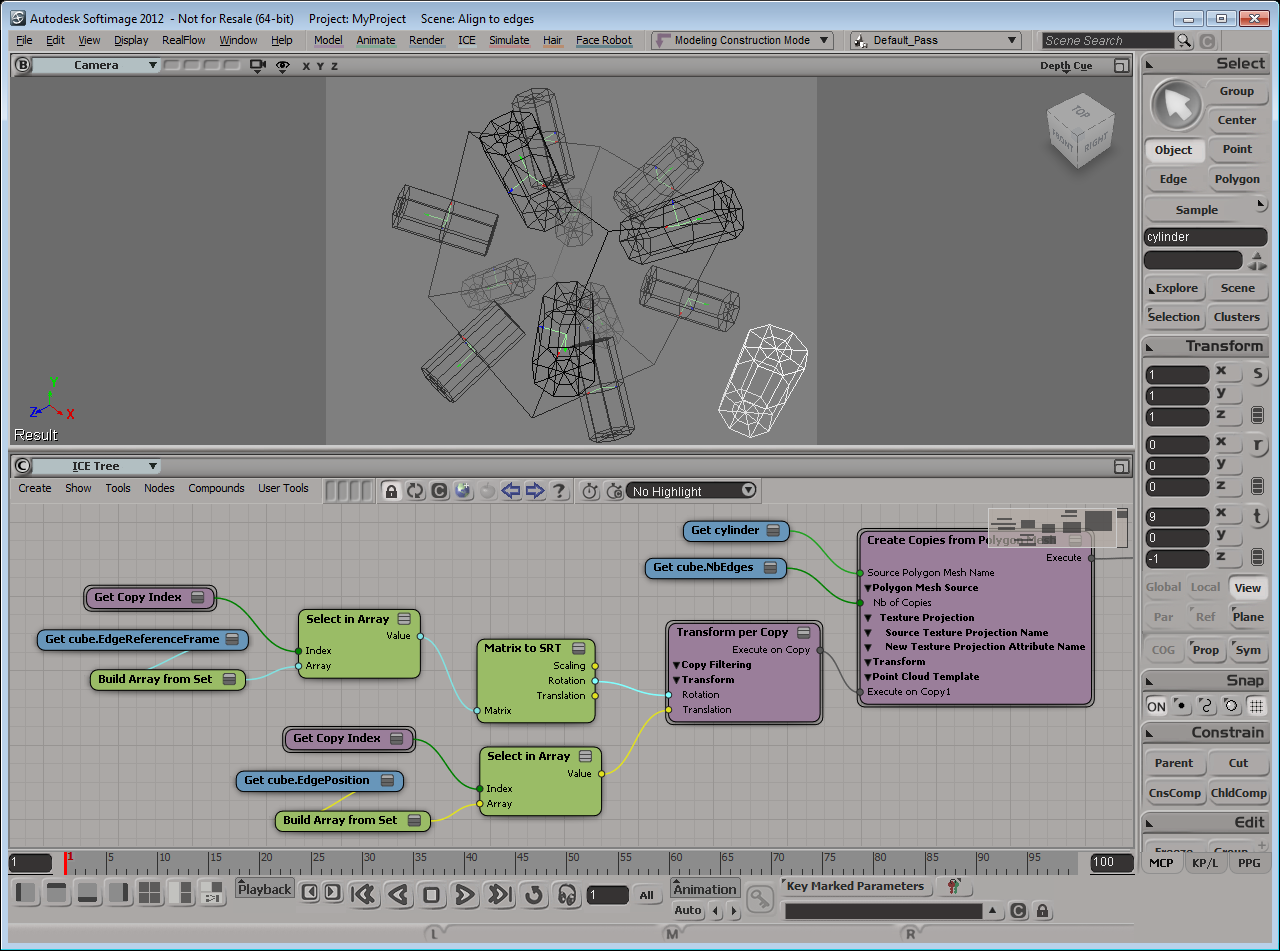
Task: Open the Render menu
Action: pos(427,41)
